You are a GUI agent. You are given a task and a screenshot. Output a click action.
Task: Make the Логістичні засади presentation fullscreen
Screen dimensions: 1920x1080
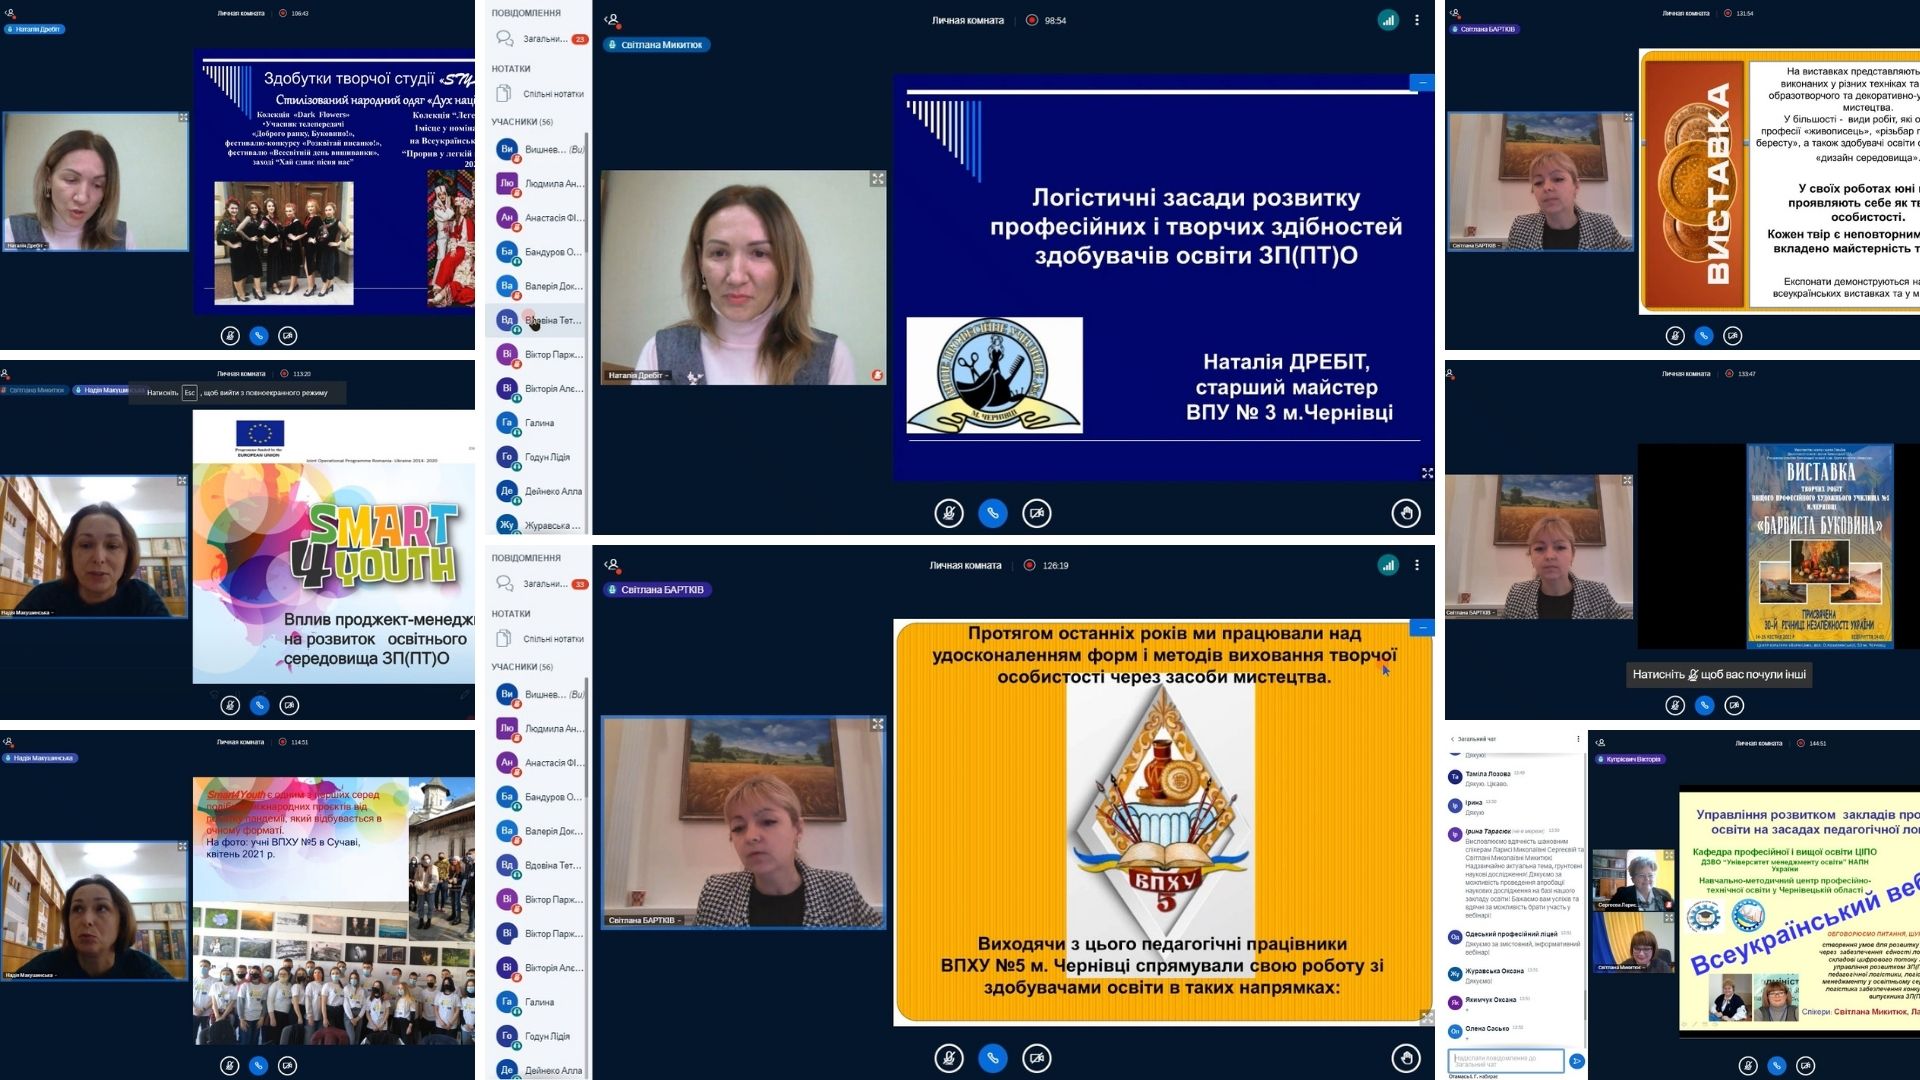pyautogui.click(x=1427, y=473)
